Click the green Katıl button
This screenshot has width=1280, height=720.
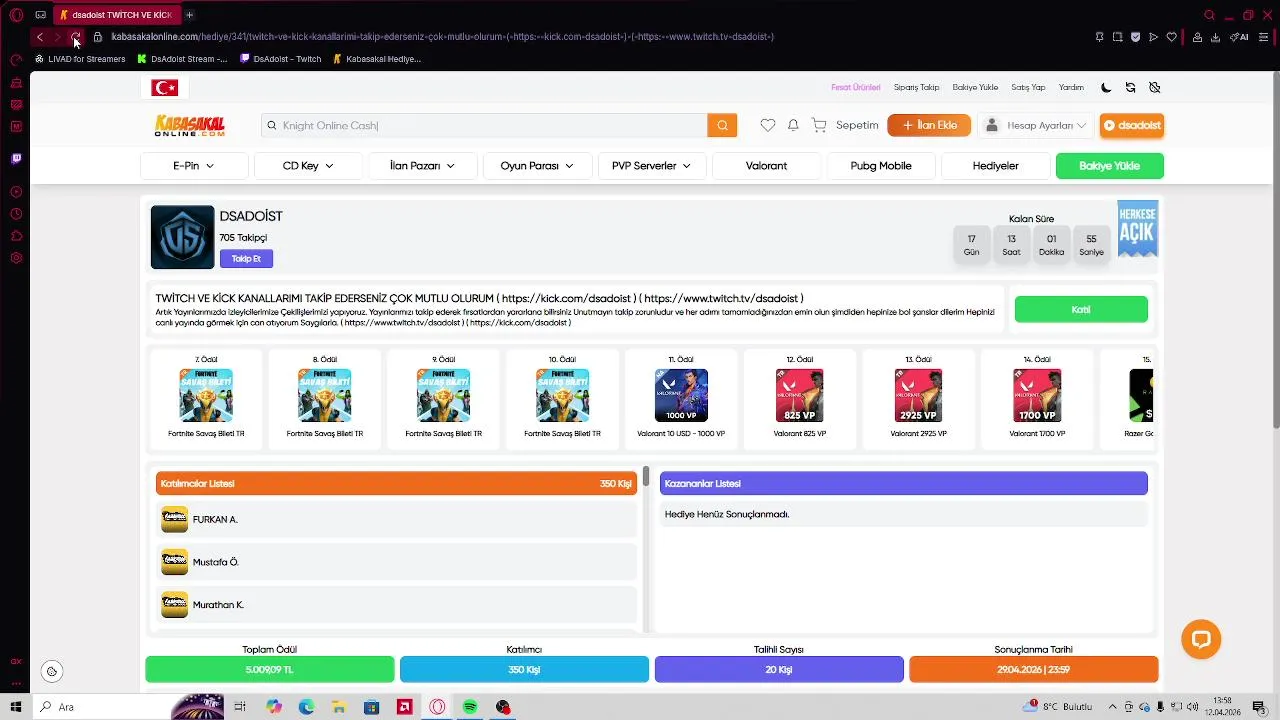tap(1081, 310)
